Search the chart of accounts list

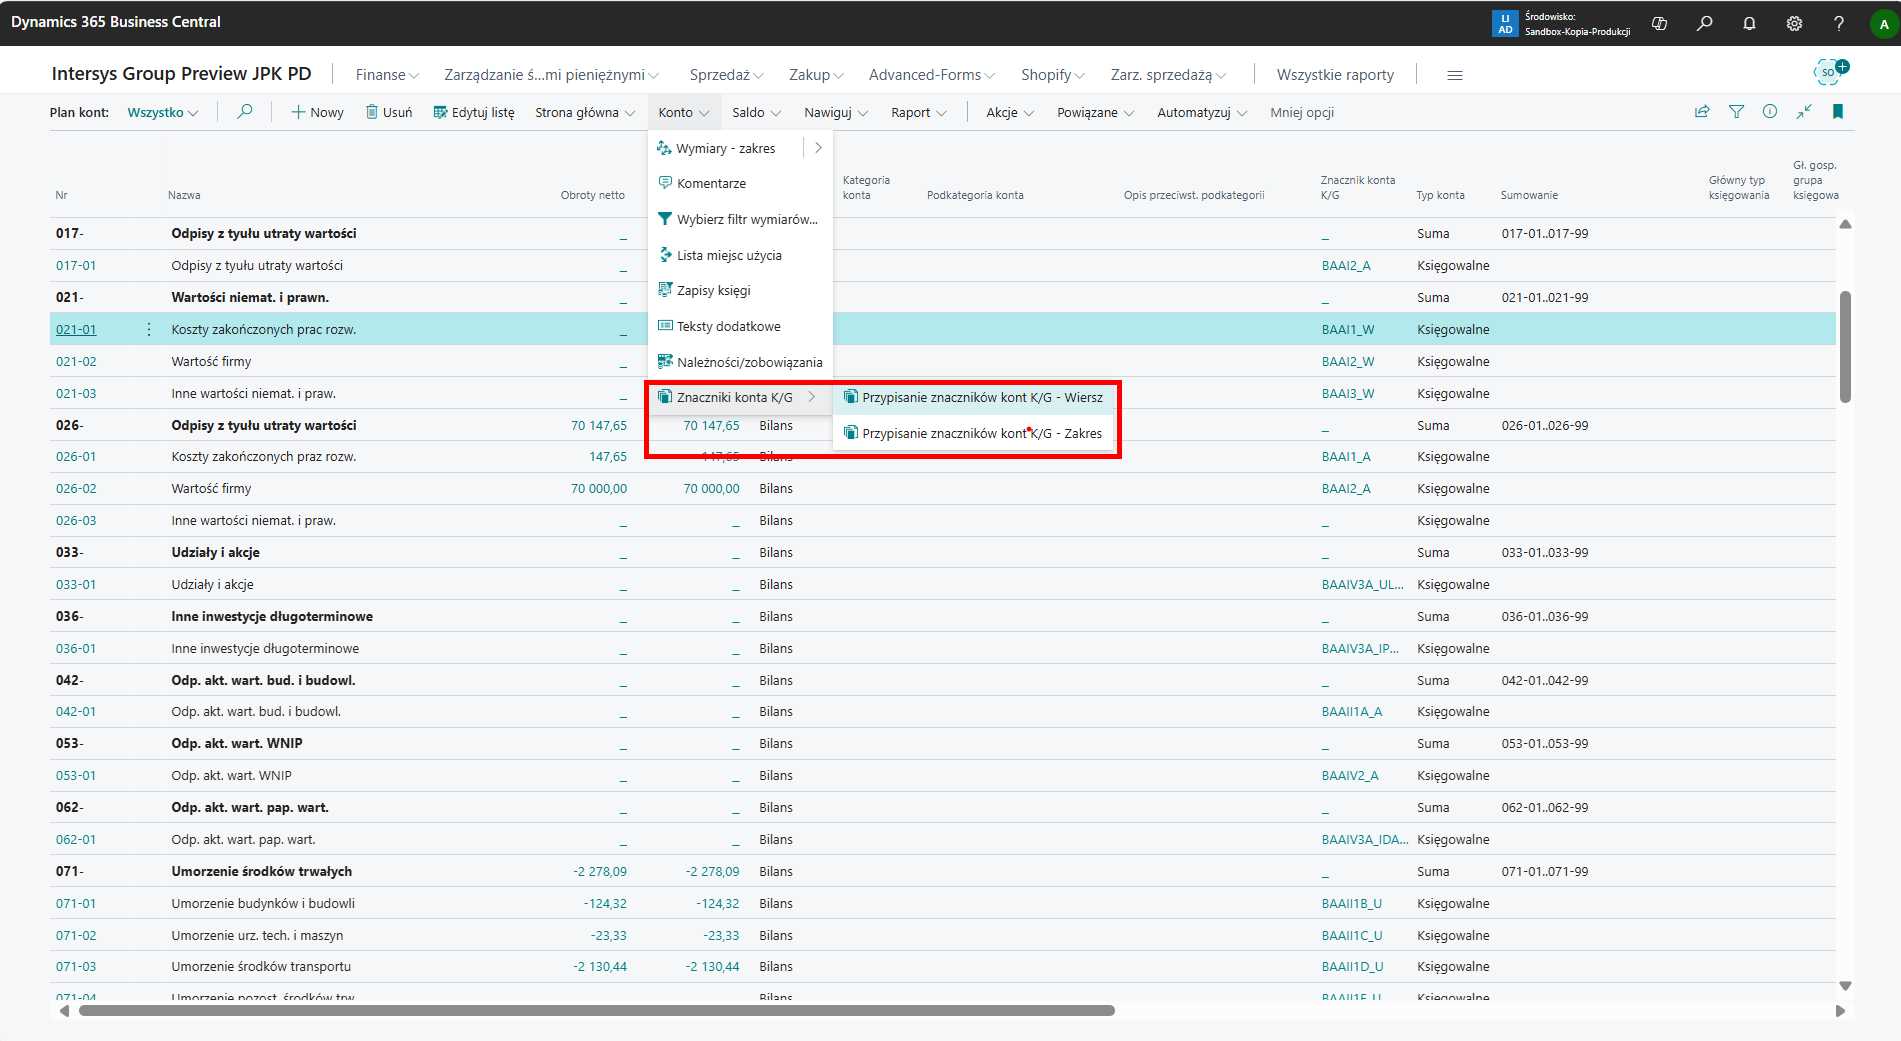click(244, 112)
